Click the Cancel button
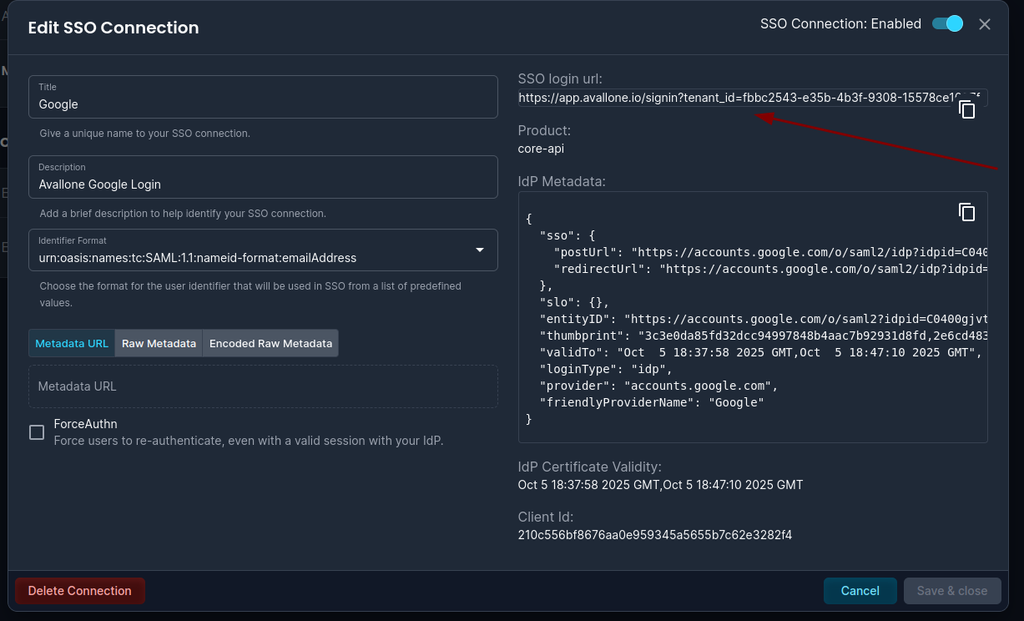Viewport: 1024px width, 621px height. pyautogui.click(x=859, y=591)
